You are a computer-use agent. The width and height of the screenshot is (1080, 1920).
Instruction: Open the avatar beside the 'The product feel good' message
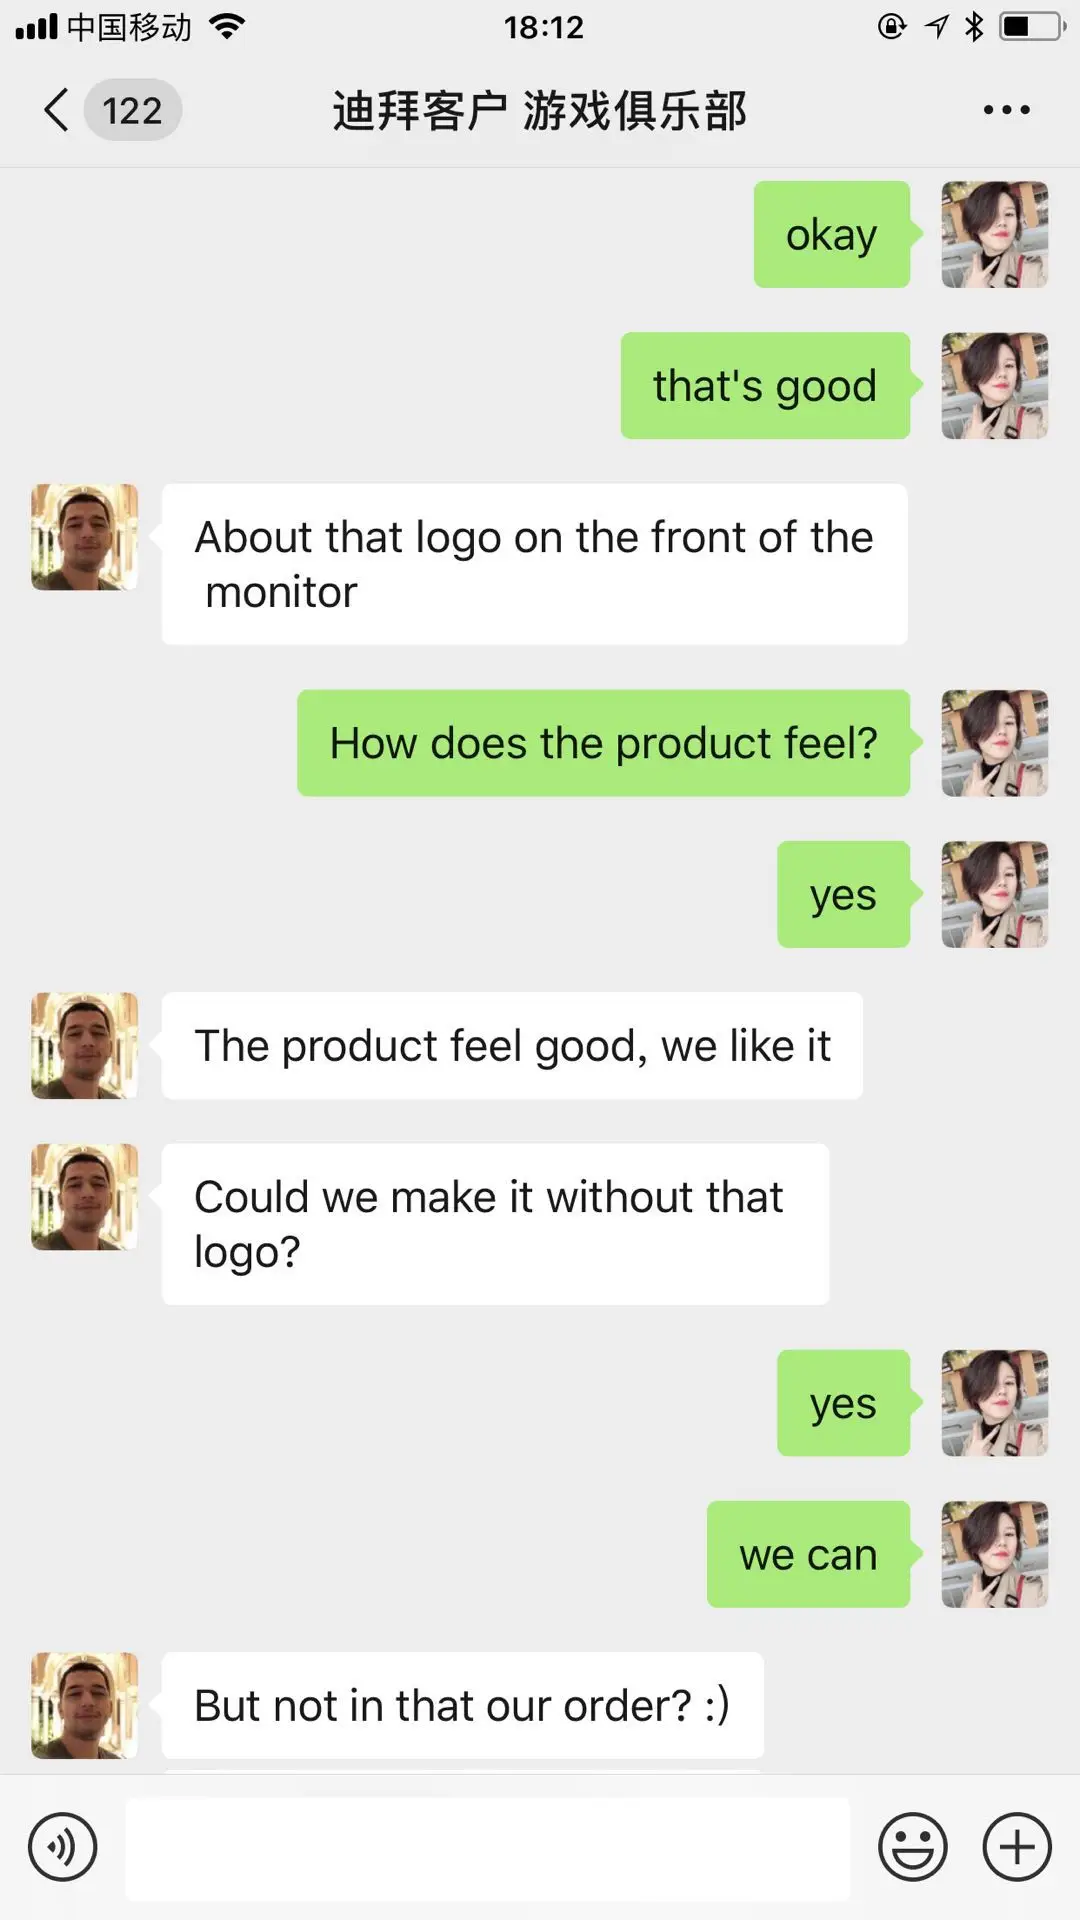click(x=84, y=1046)
